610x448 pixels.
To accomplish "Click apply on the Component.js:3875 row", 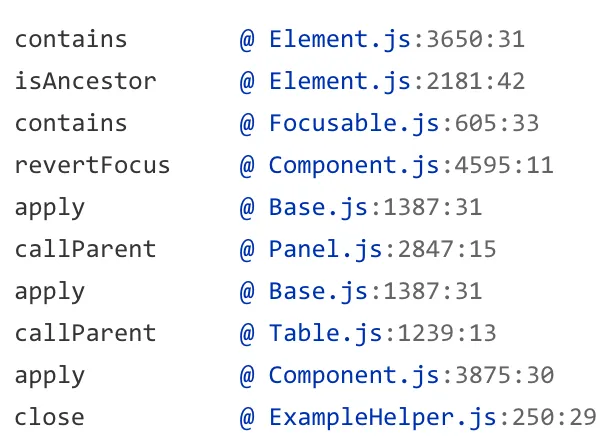I will [x=49, y=375].
